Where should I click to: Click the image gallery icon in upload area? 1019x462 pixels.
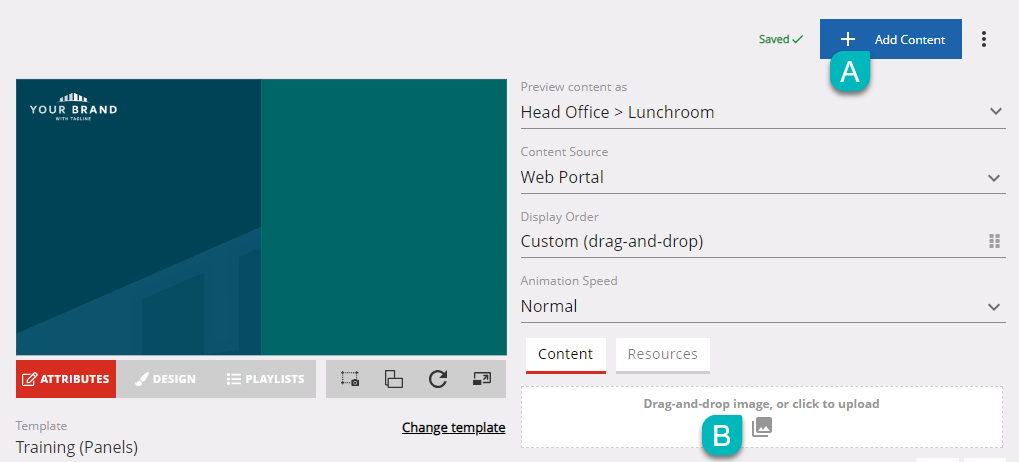762,427
